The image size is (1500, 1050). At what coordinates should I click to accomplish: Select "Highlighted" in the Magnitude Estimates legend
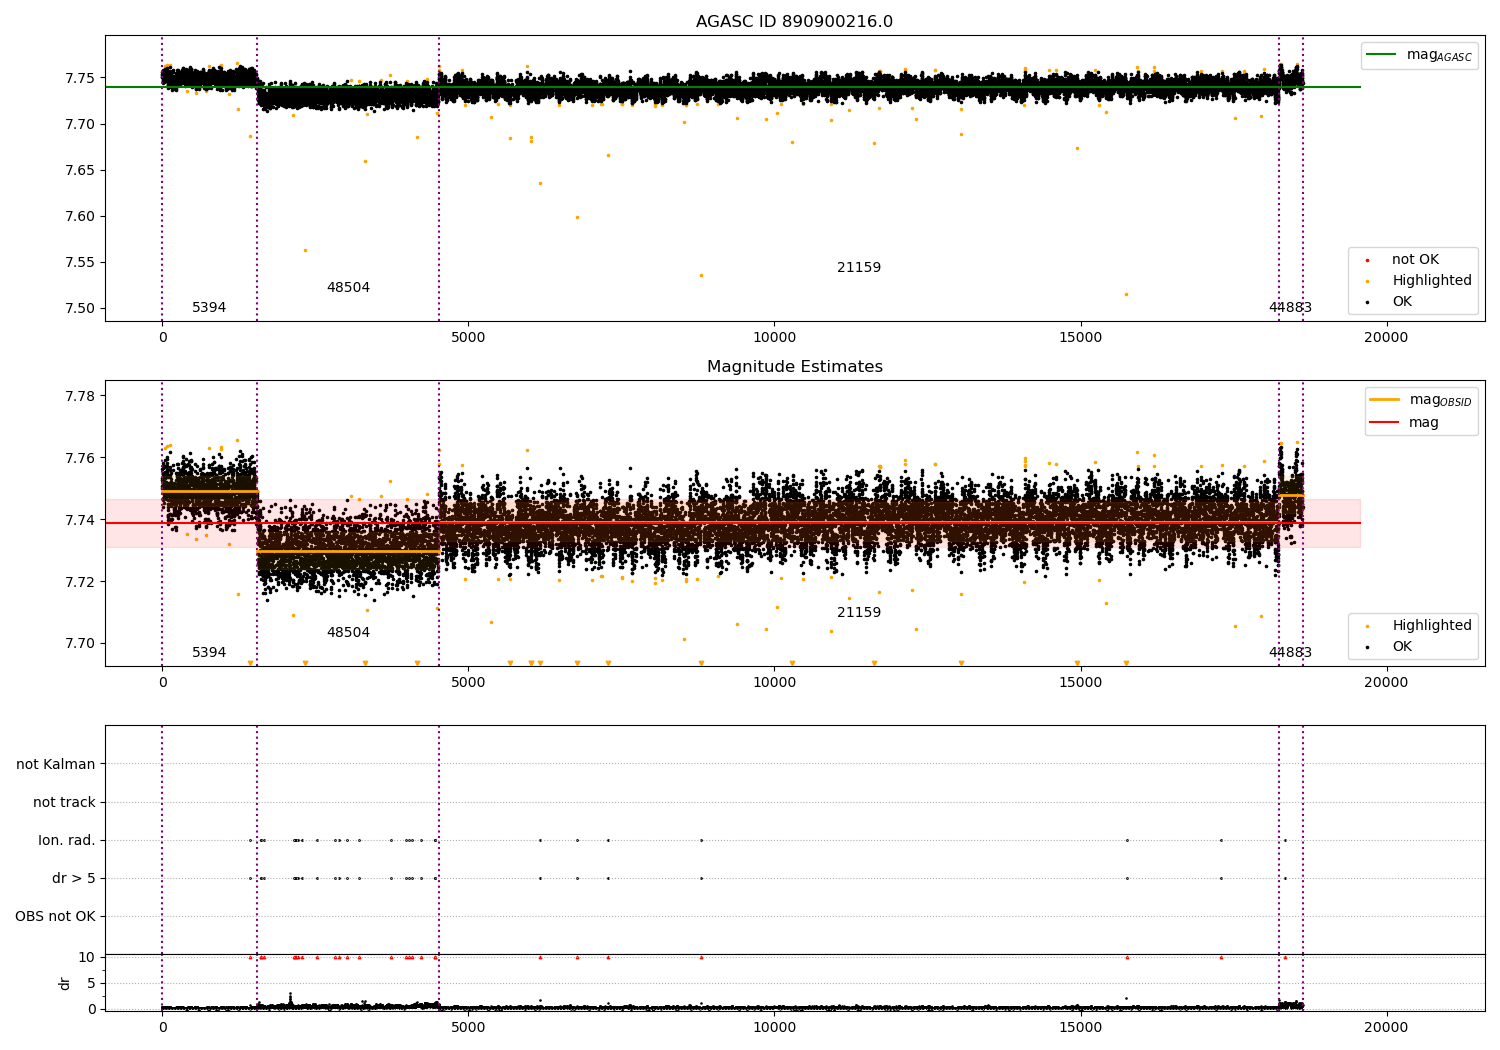point(1432,626)
